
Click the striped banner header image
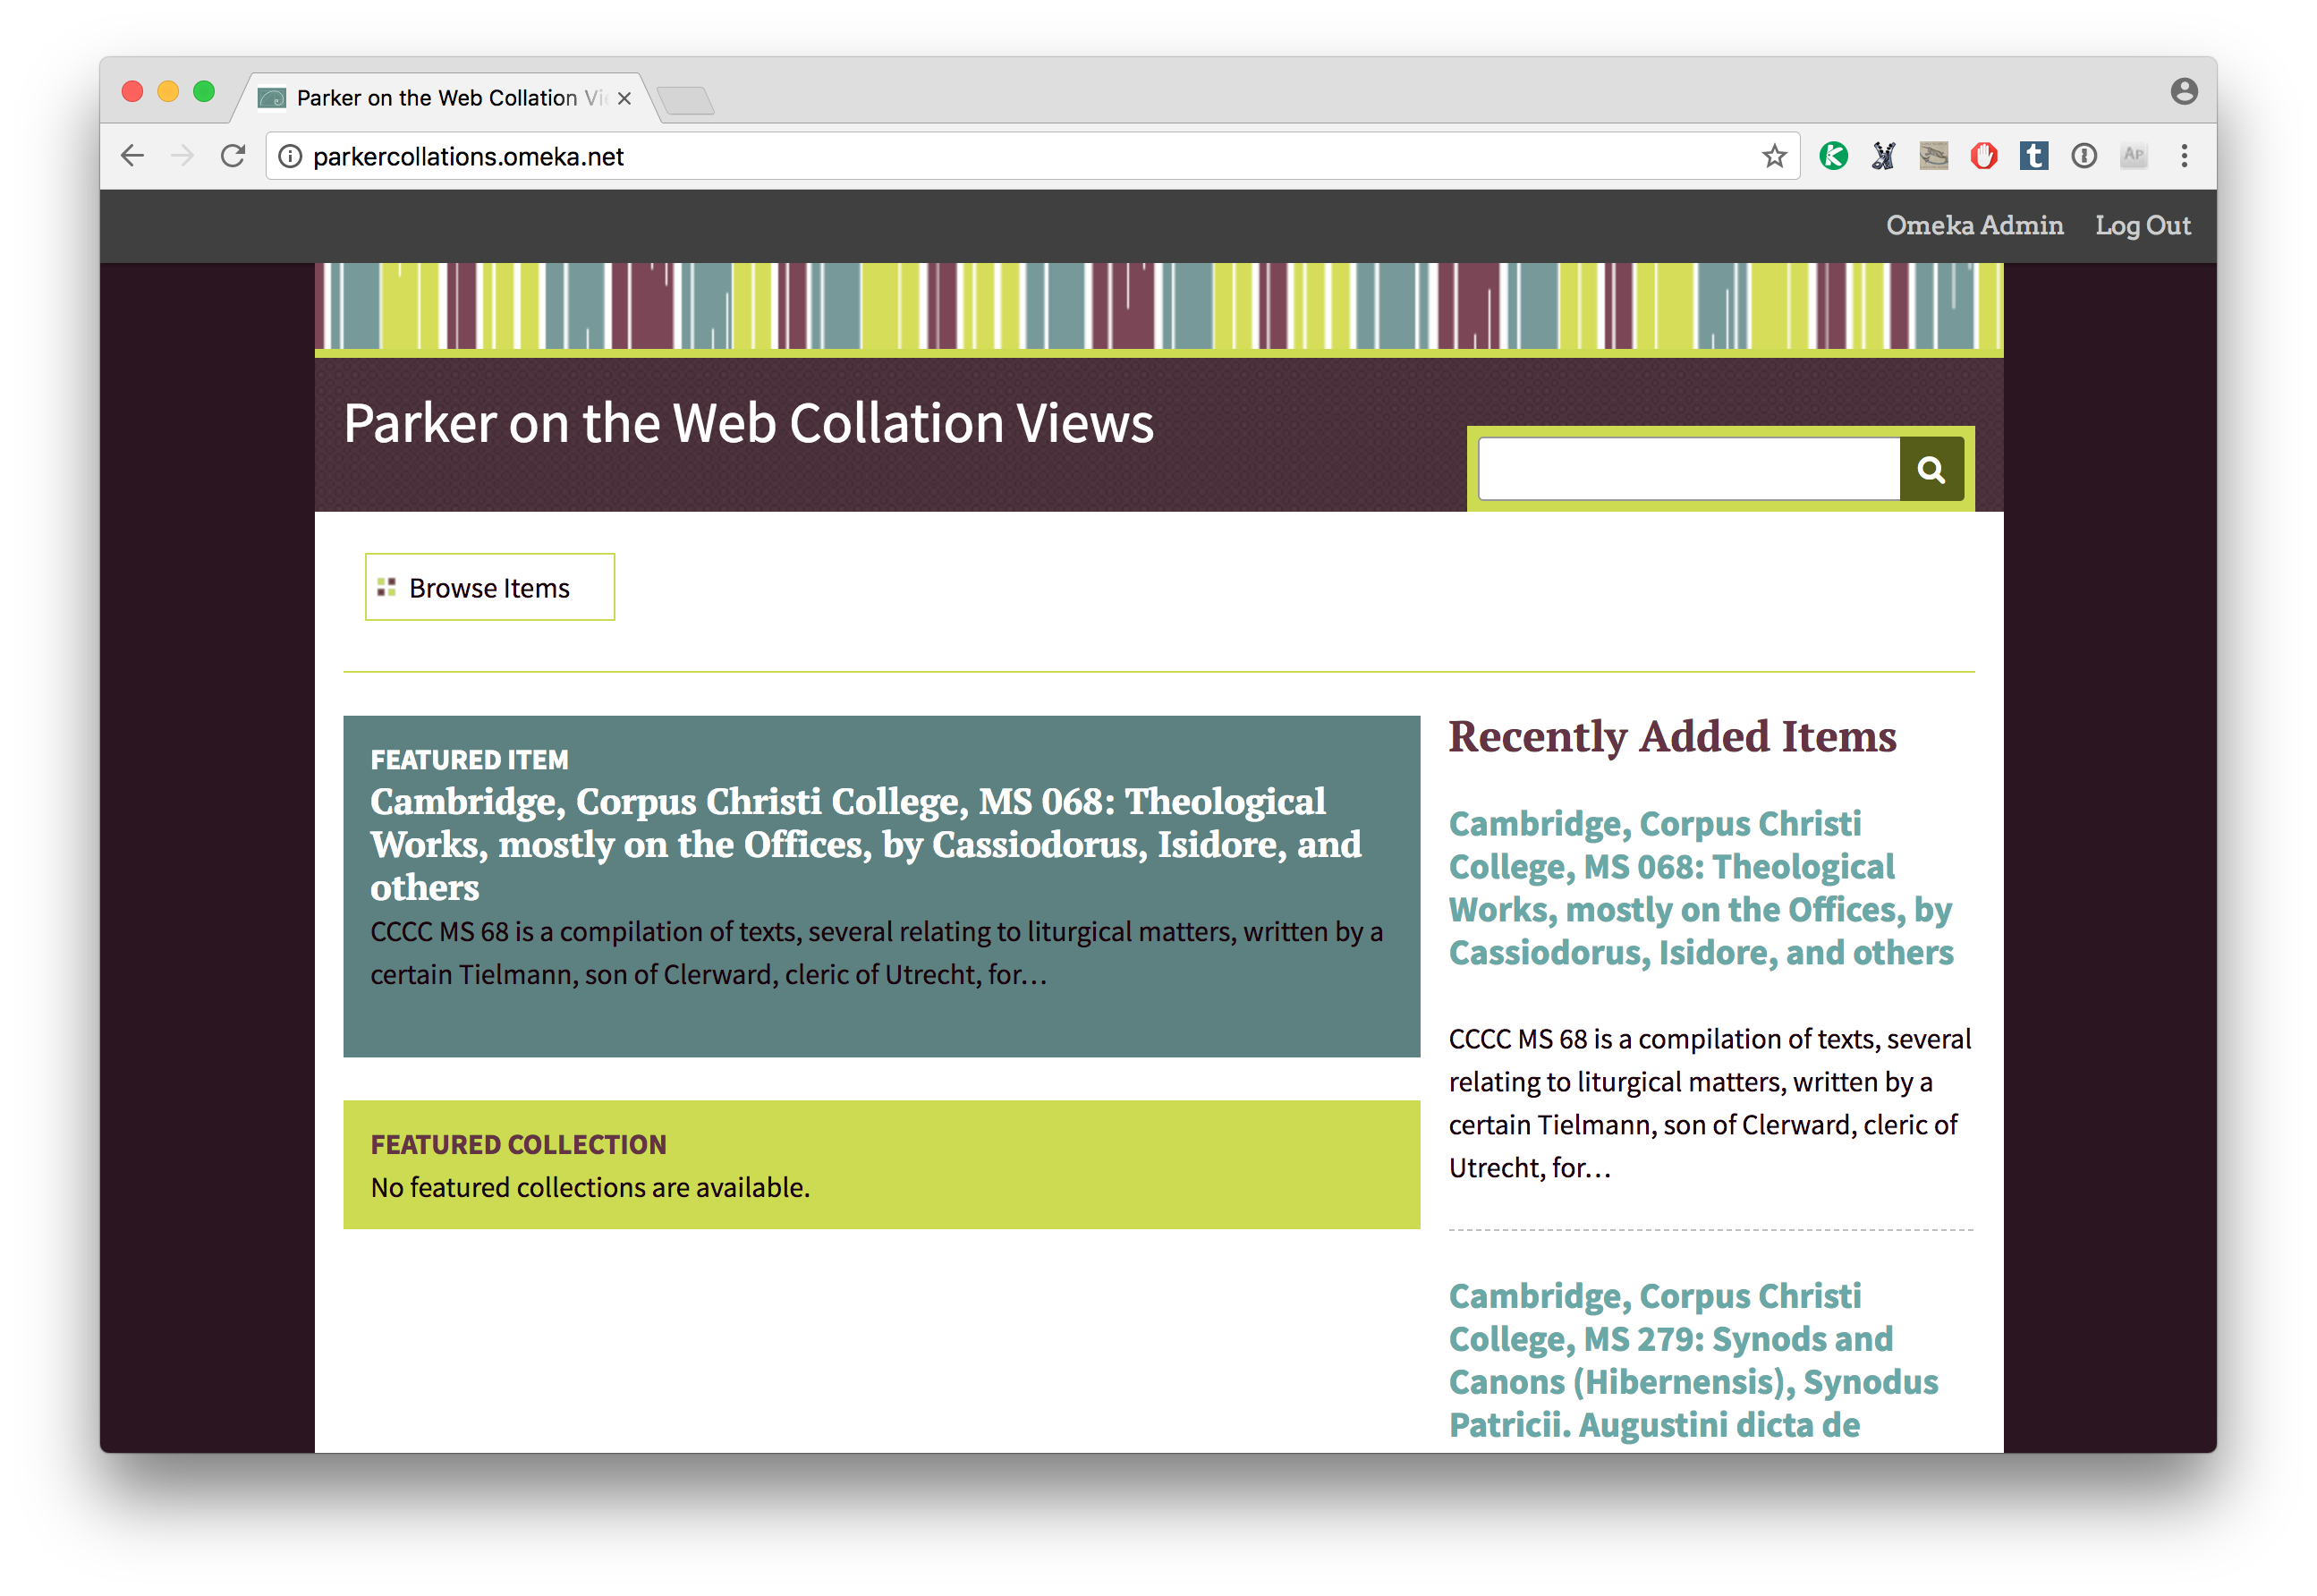(1158, 308)
